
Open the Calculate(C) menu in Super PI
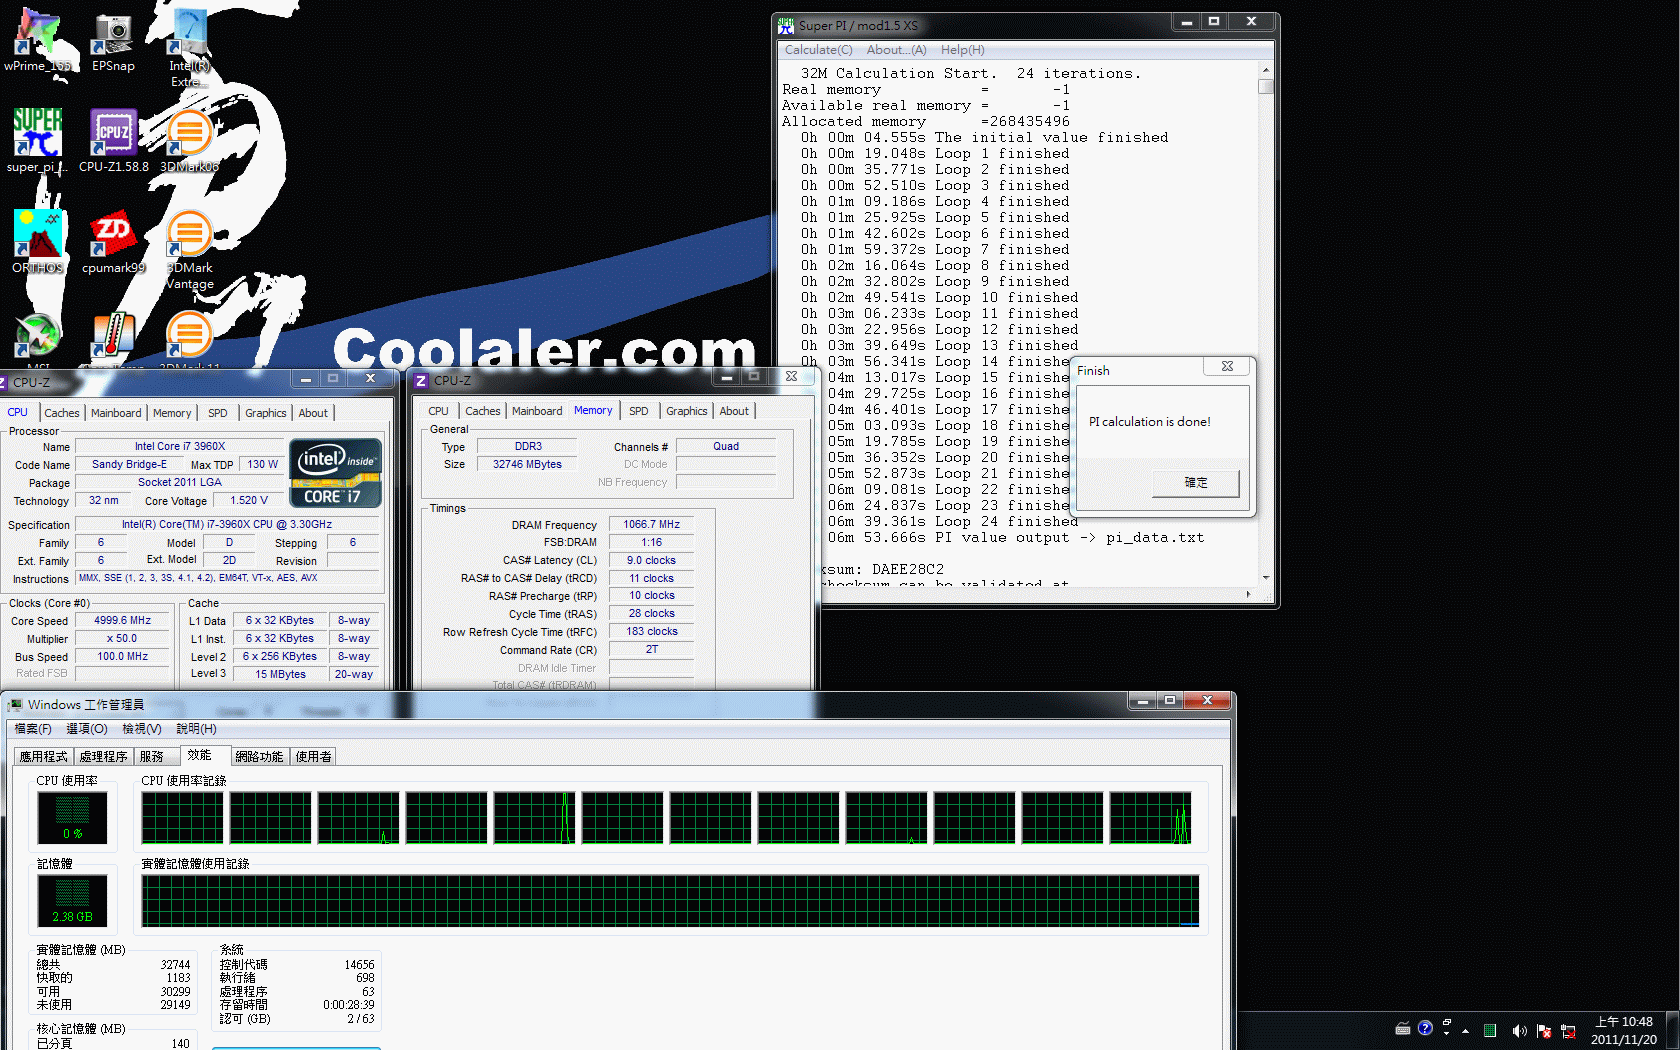(818, 50)
